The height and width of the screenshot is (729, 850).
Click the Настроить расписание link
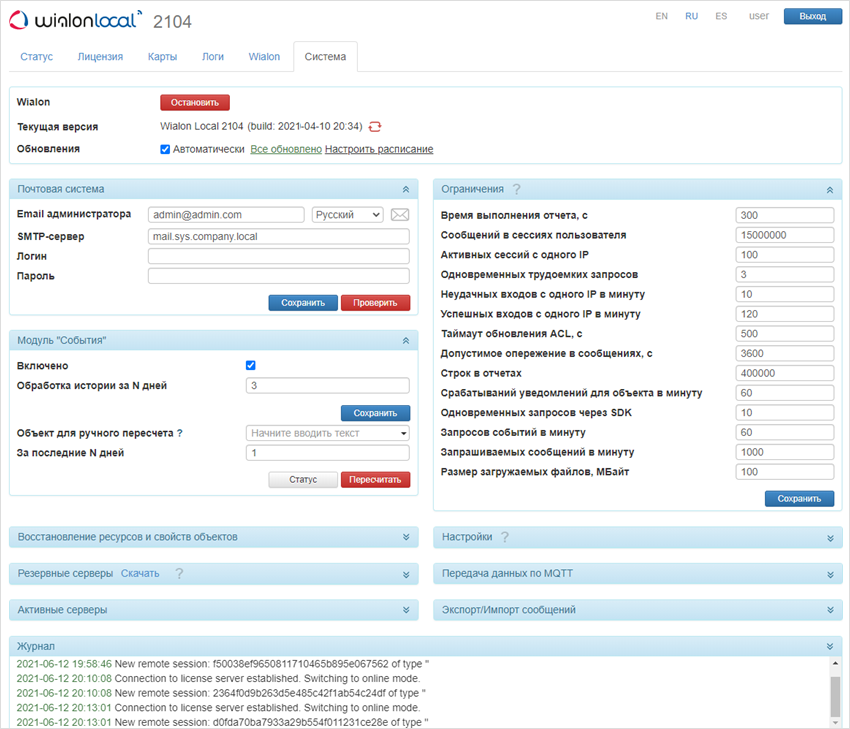[x=379, y=149]
